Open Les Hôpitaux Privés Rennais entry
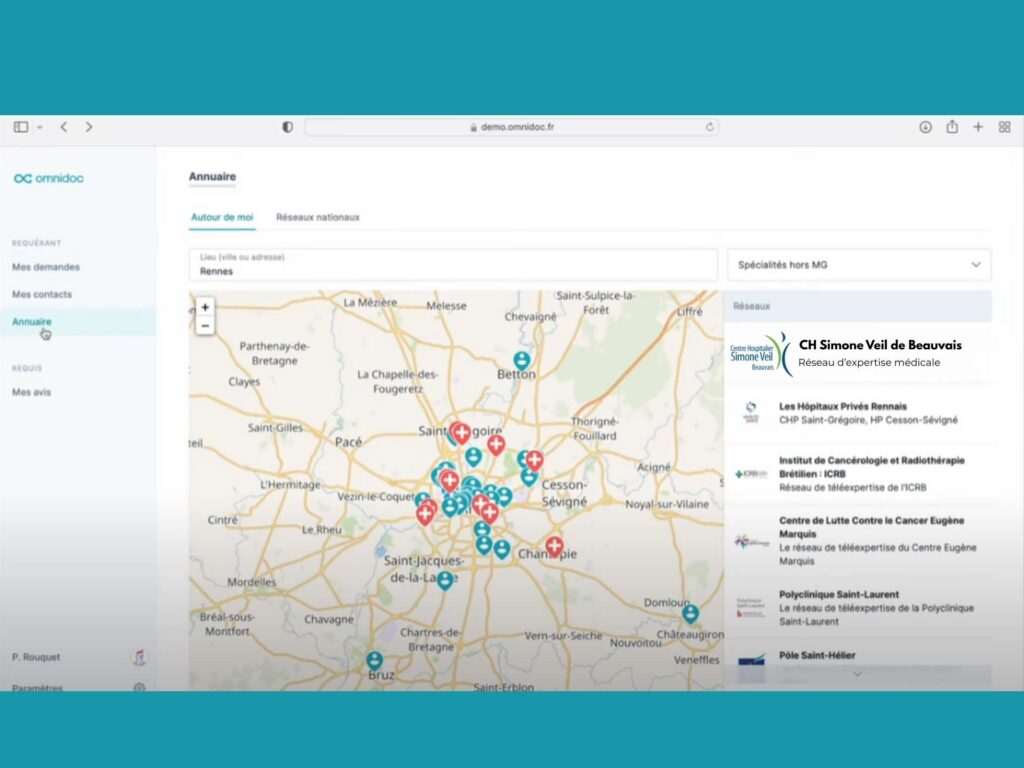This screenshot has height=768, width=1024. [x=857, y=413]
